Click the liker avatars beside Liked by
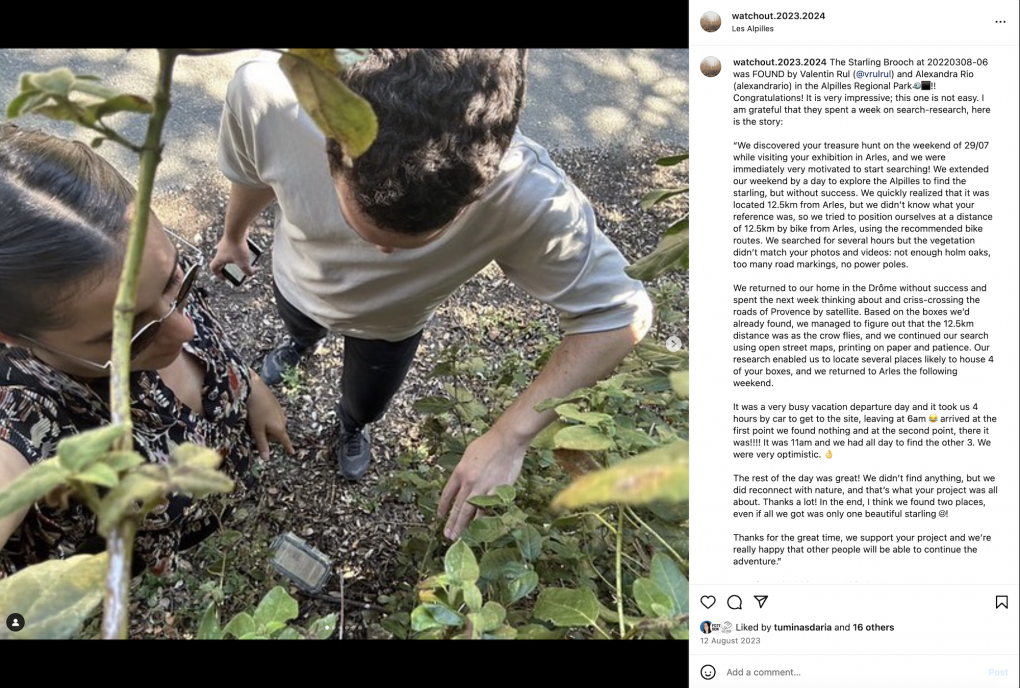This screenshot has width=1020, height=688. coord(716,628)
